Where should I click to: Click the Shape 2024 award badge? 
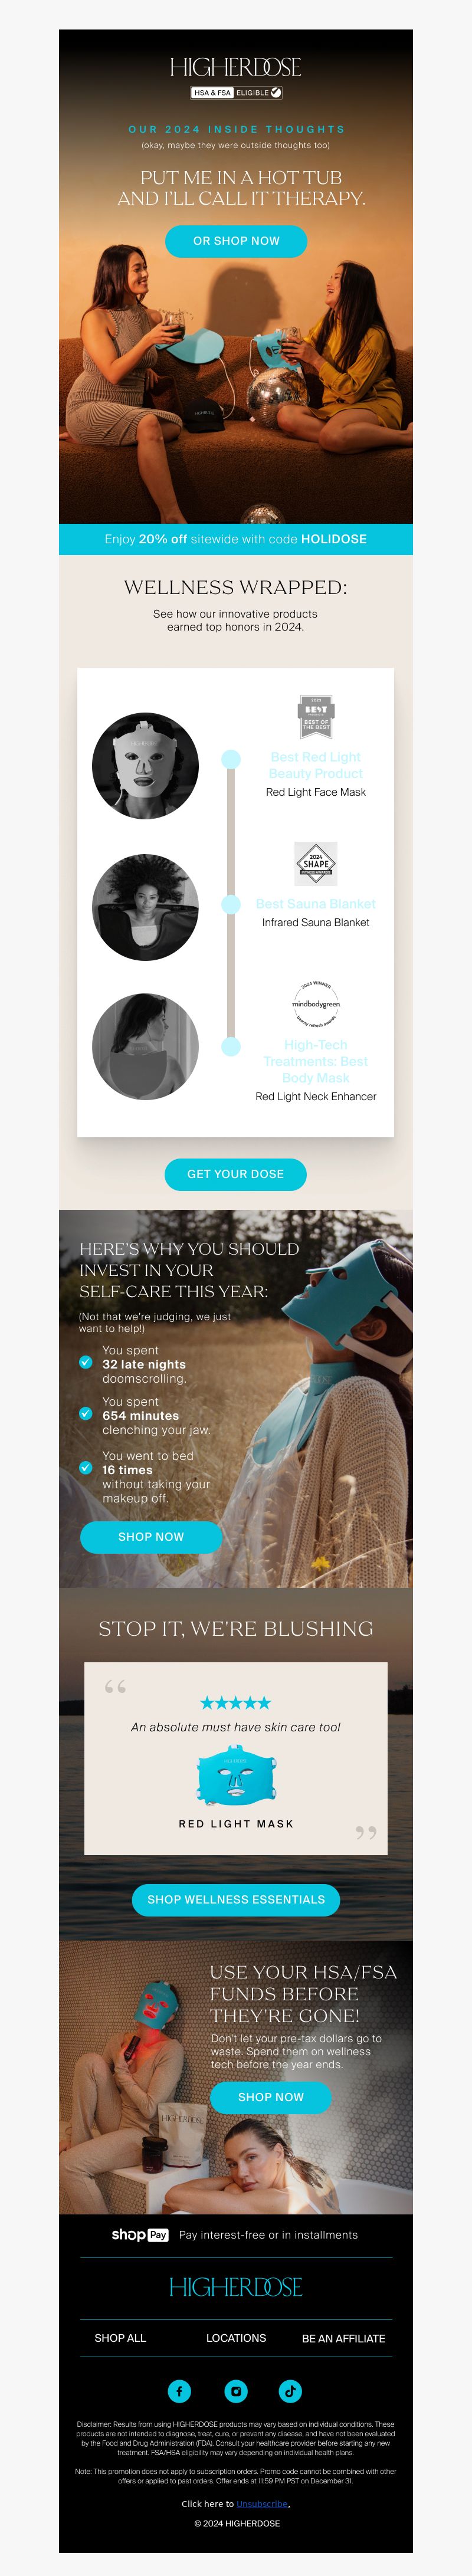pyautogui.click(x=316, y=863)
